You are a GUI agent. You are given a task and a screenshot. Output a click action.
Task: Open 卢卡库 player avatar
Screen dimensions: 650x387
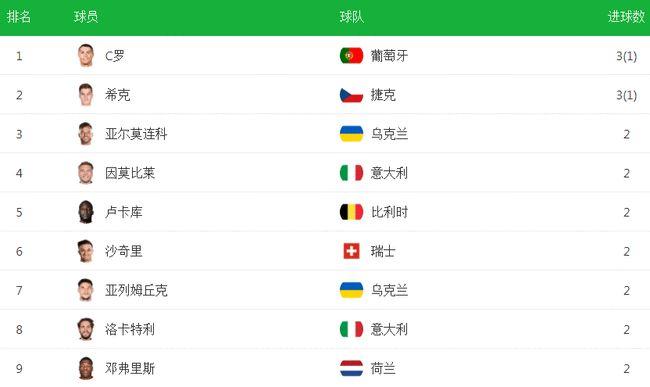pyautogui.click(x=86, y=212)
